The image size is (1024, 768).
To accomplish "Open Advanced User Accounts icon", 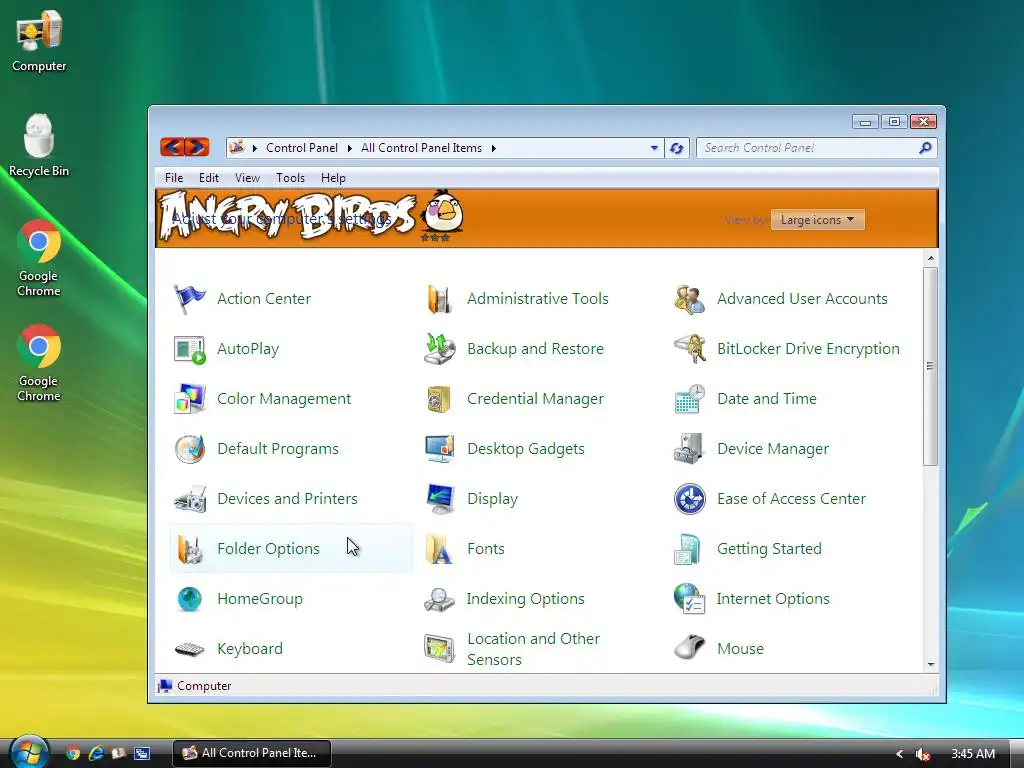I will 689,299.
